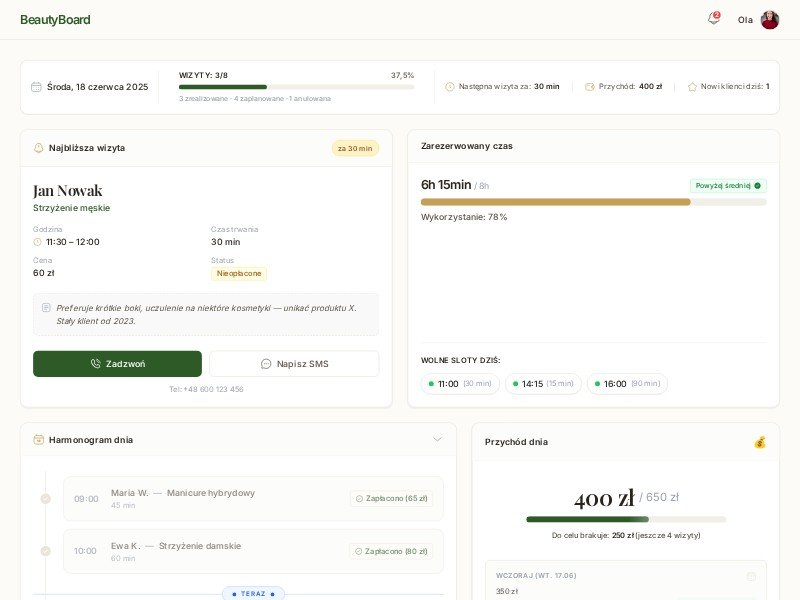Select the 11:00 free slot
This screenshot has height=600, width=800.
[x=460, y=384]
